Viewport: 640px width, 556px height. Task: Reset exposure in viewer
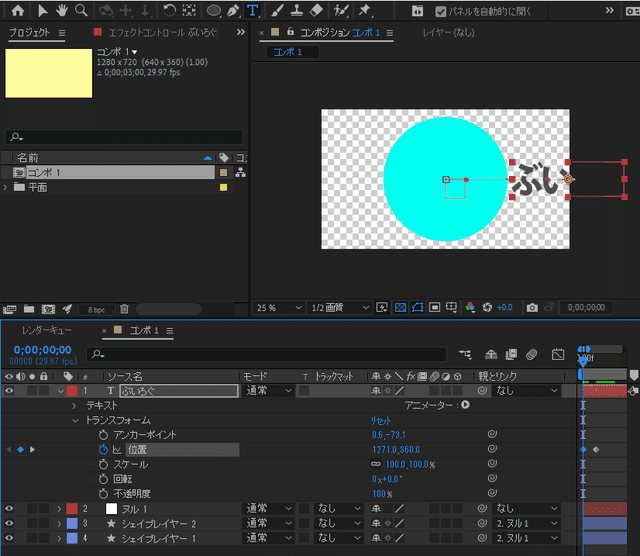click(487, 307)
